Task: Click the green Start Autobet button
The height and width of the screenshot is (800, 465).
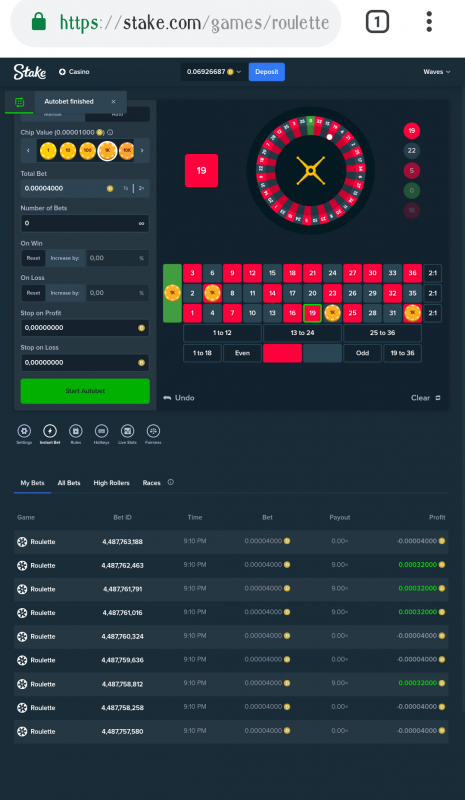Action: (x=85, y=391)
